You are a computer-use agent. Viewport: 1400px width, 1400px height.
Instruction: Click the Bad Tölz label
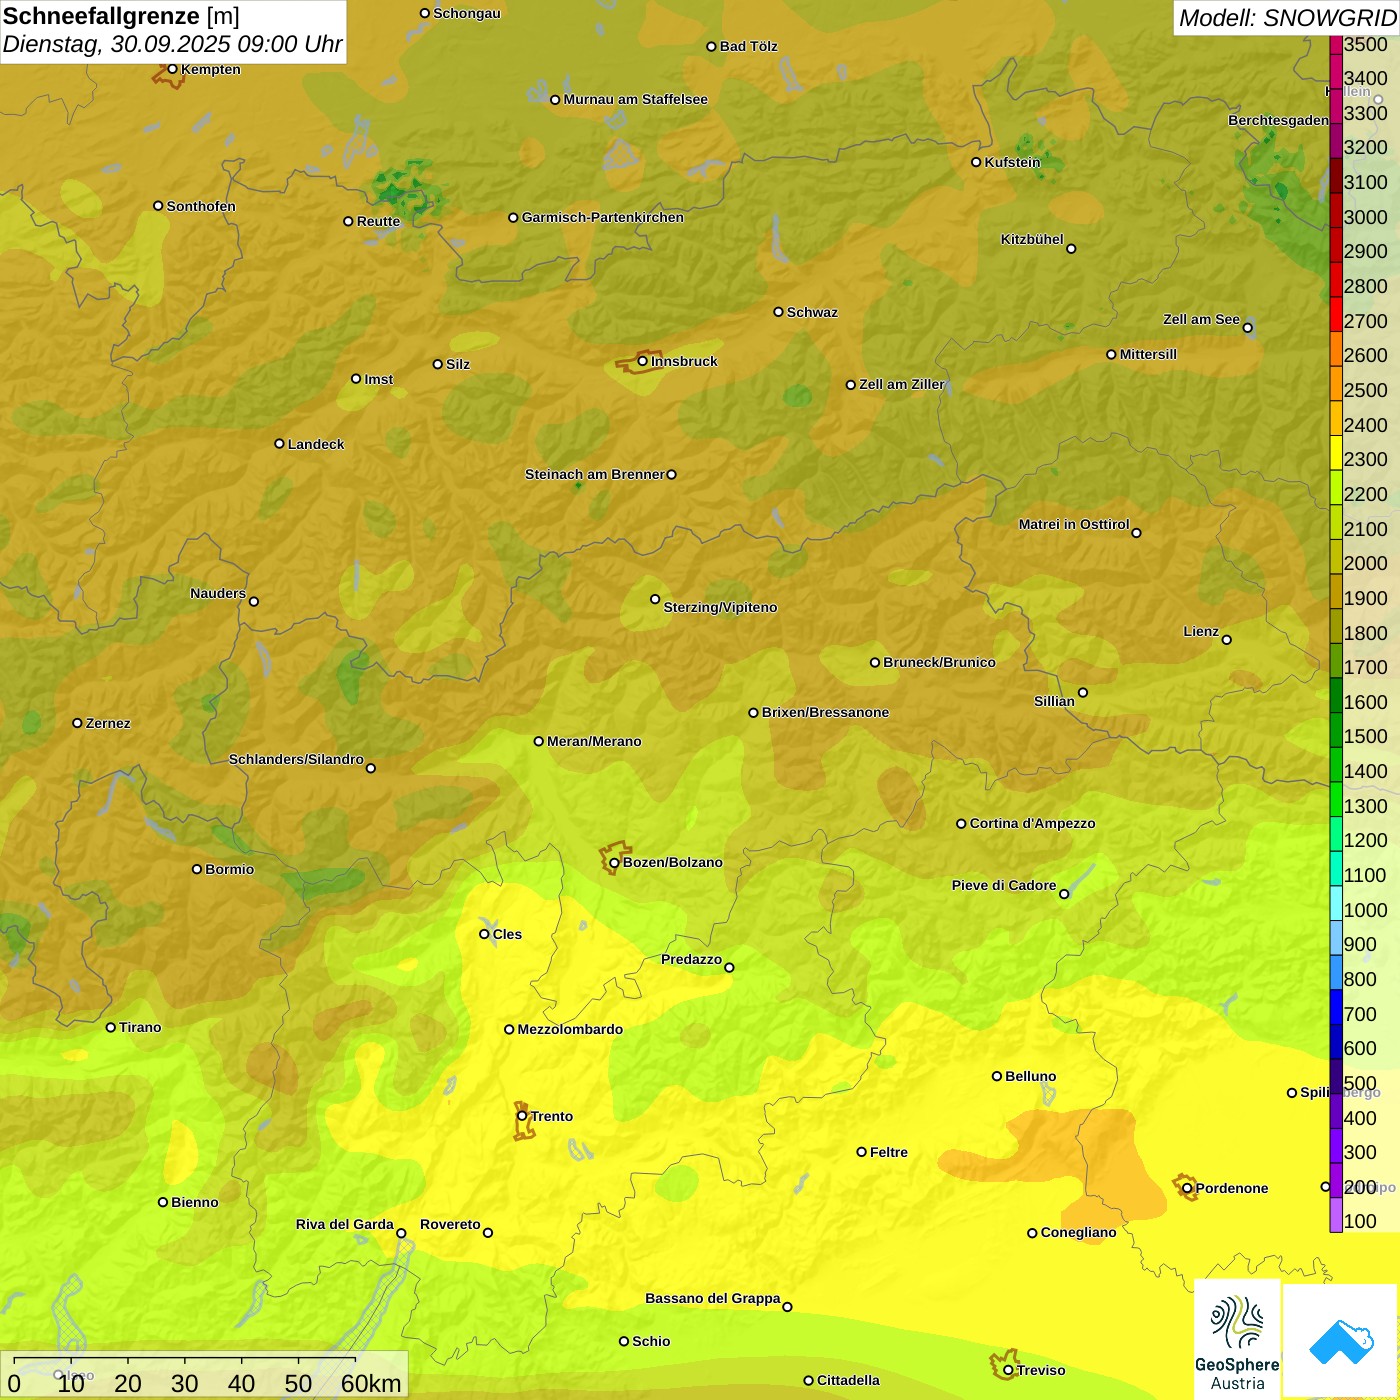tap(749, 46)
